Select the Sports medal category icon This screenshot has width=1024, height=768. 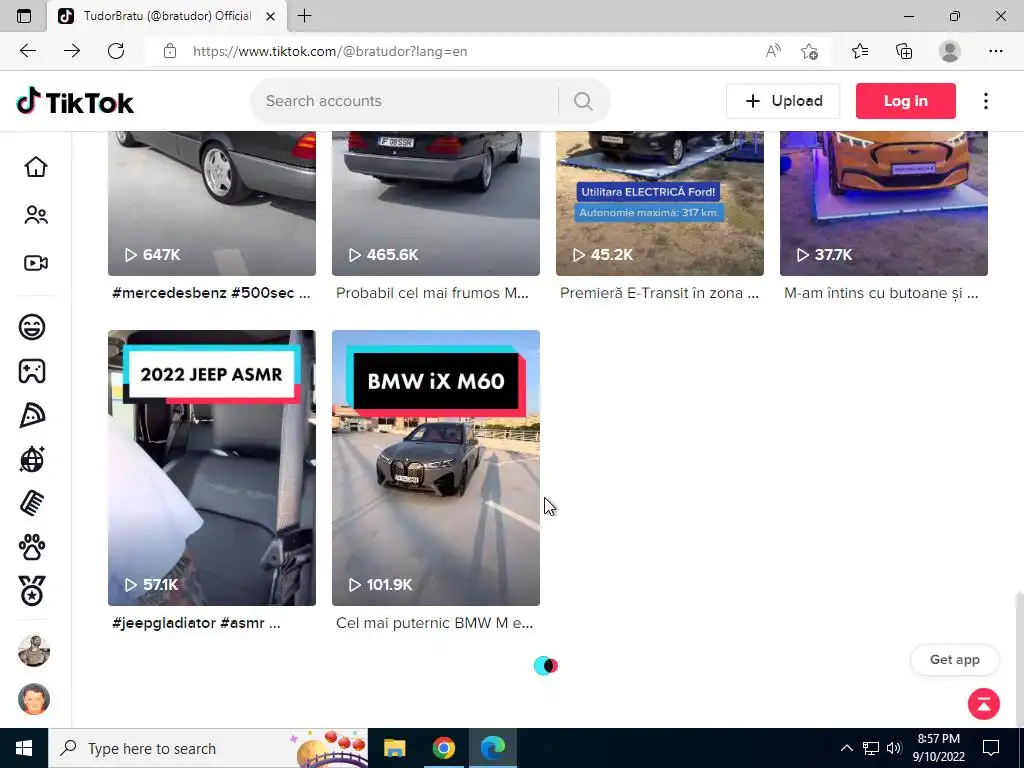(x=32, y=591)
